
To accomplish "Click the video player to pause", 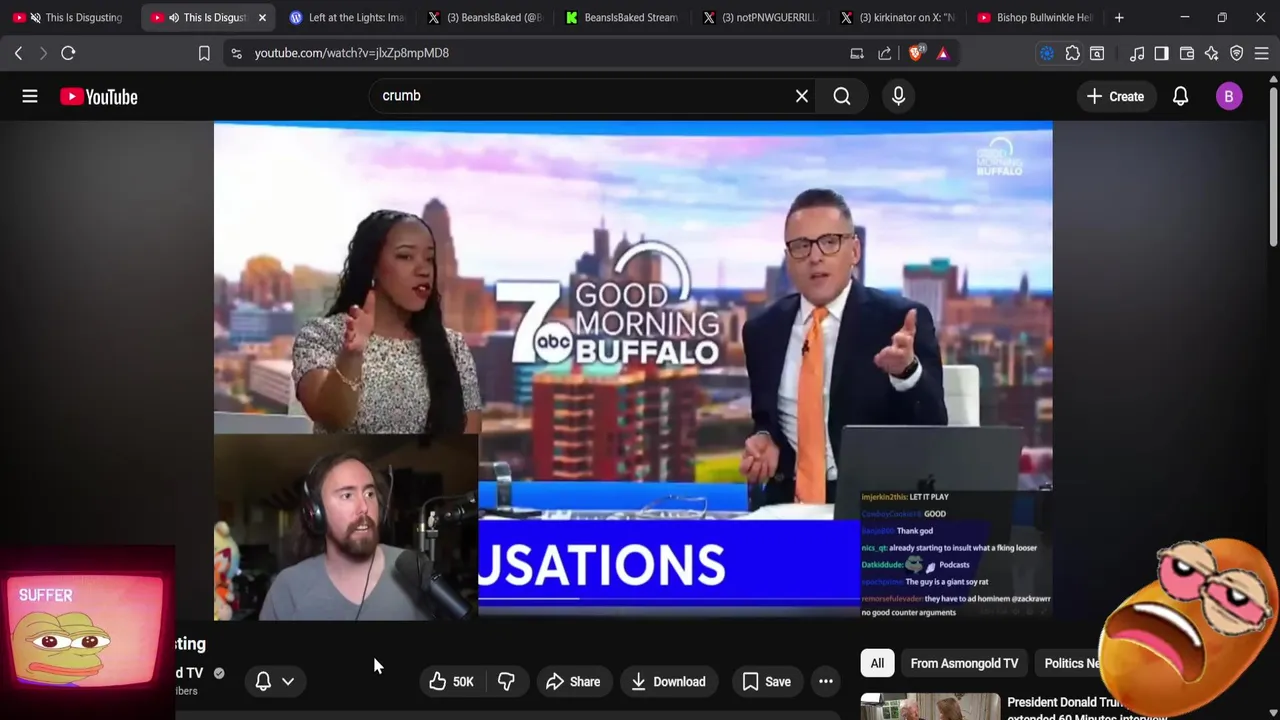I will point(633,370).
